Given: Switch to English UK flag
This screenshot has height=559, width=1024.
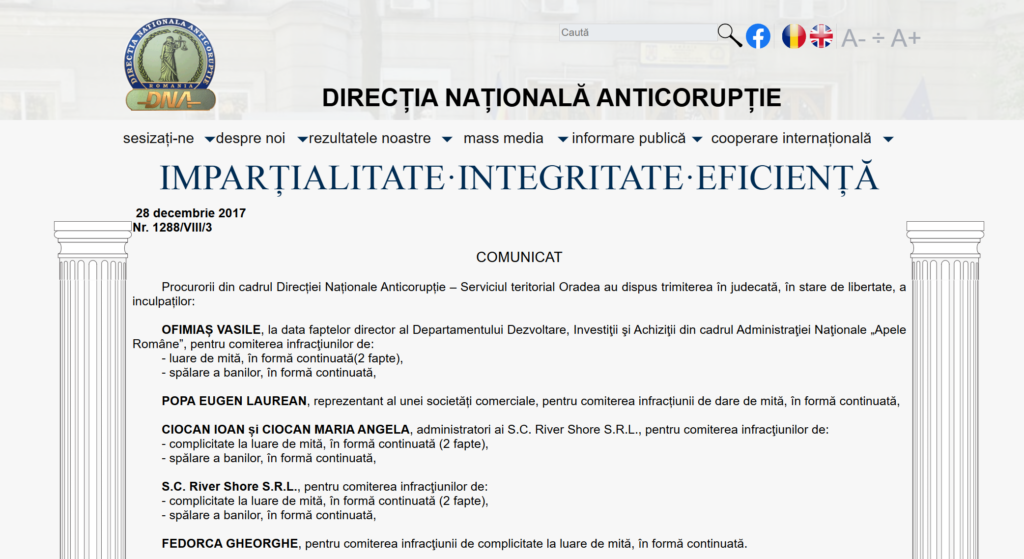Looking at the screenshot, I should pos(822,36).
